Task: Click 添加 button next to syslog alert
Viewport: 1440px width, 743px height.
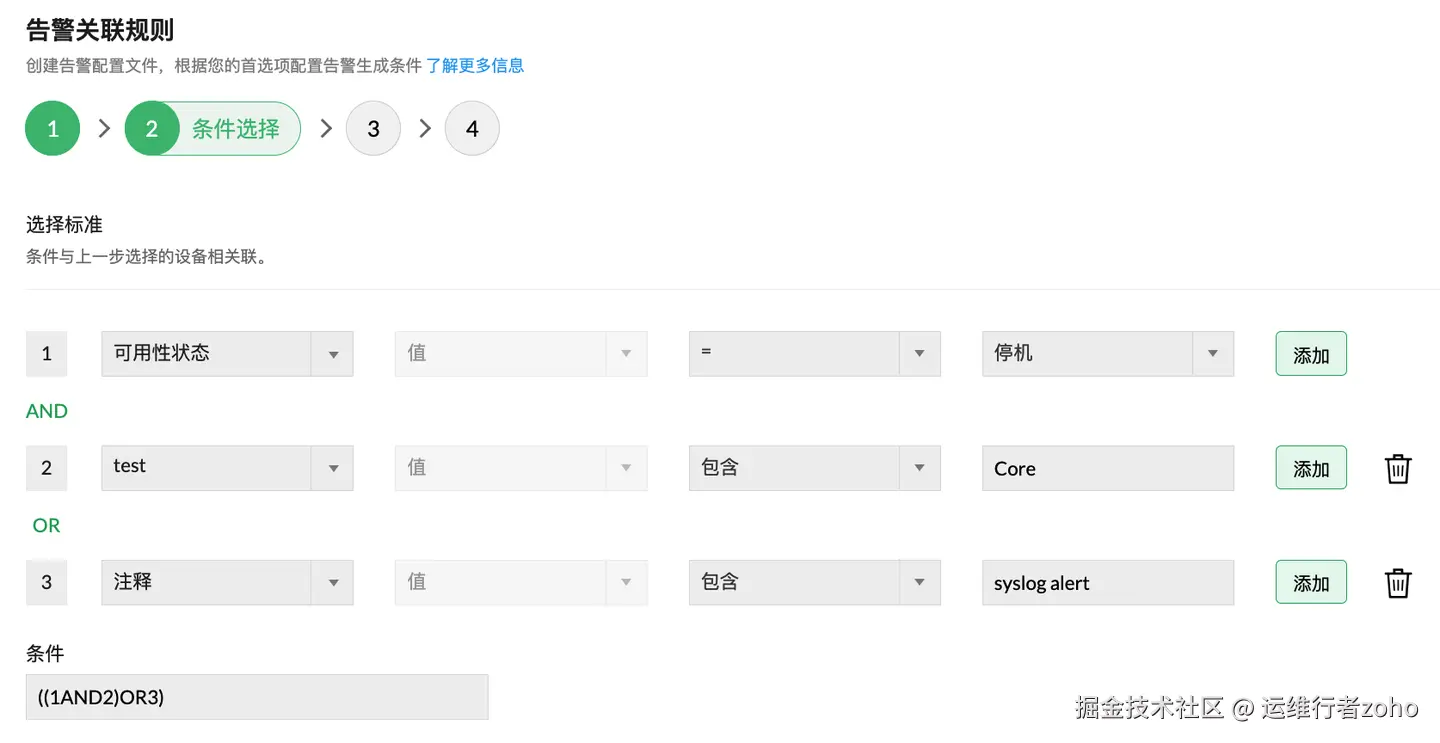Action: [1310, 582]
